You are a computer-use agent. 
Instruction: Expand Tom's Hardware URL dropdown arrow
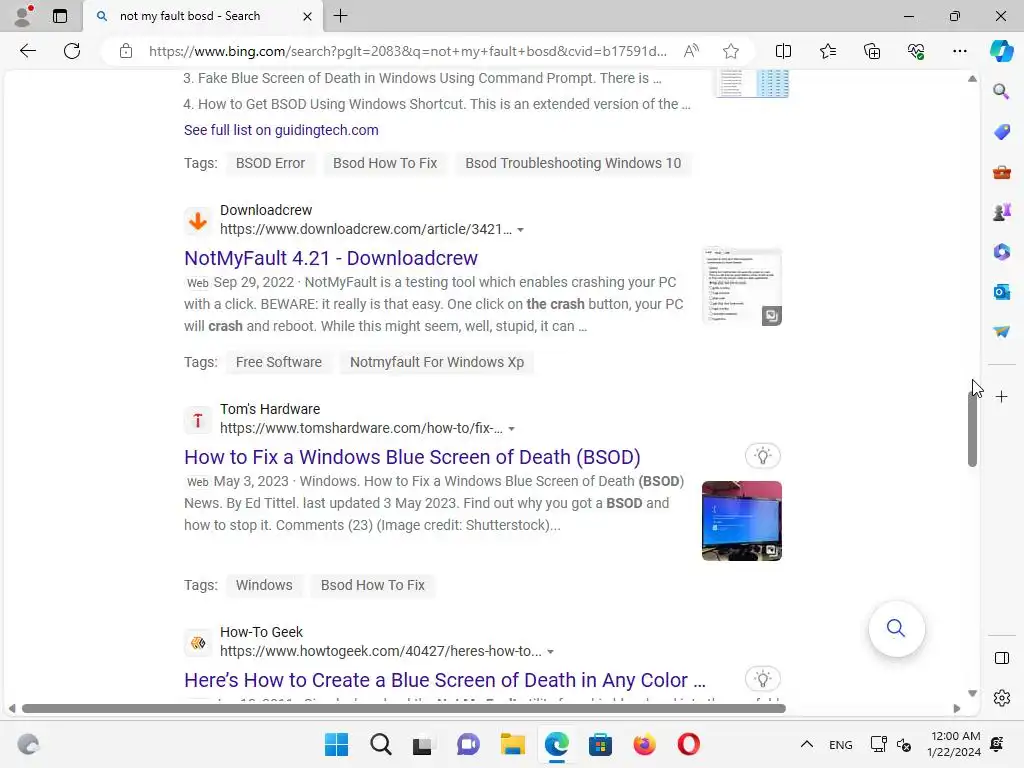[x=511, y=429]
